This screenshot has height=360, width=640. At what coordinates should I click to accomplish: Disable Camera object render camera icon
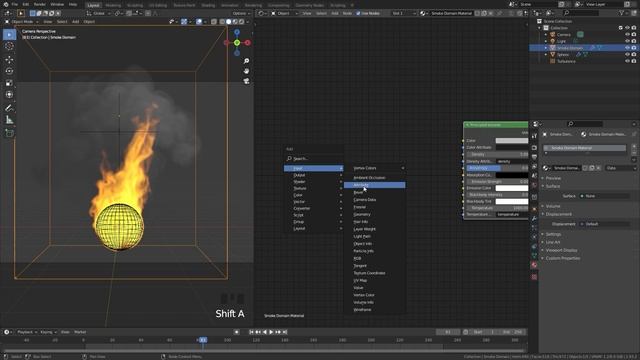[x=634, y=35]
